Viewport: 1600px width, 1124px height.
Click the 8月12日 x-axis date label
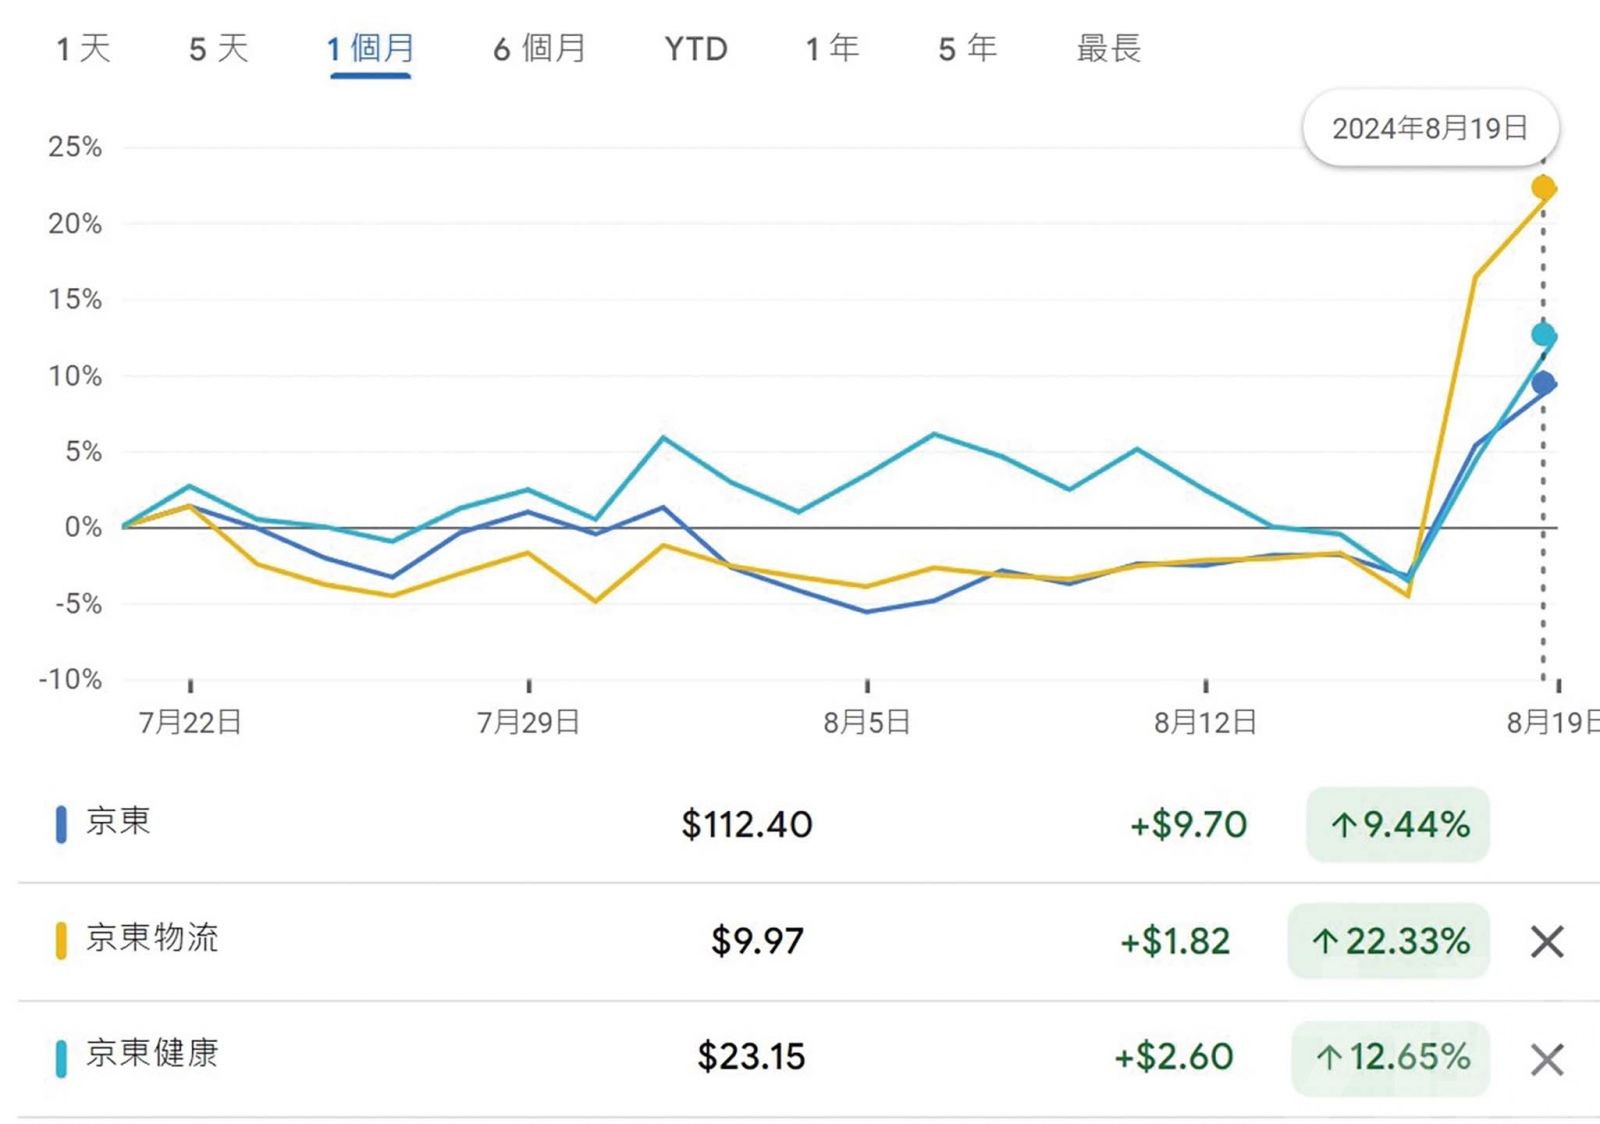point(1205,722)
